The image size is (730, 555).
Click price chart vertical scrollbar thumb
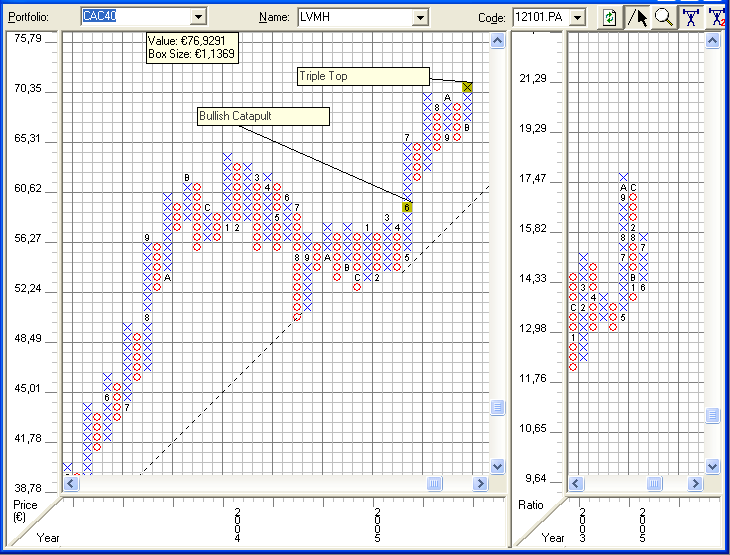(x=497, y=407)
